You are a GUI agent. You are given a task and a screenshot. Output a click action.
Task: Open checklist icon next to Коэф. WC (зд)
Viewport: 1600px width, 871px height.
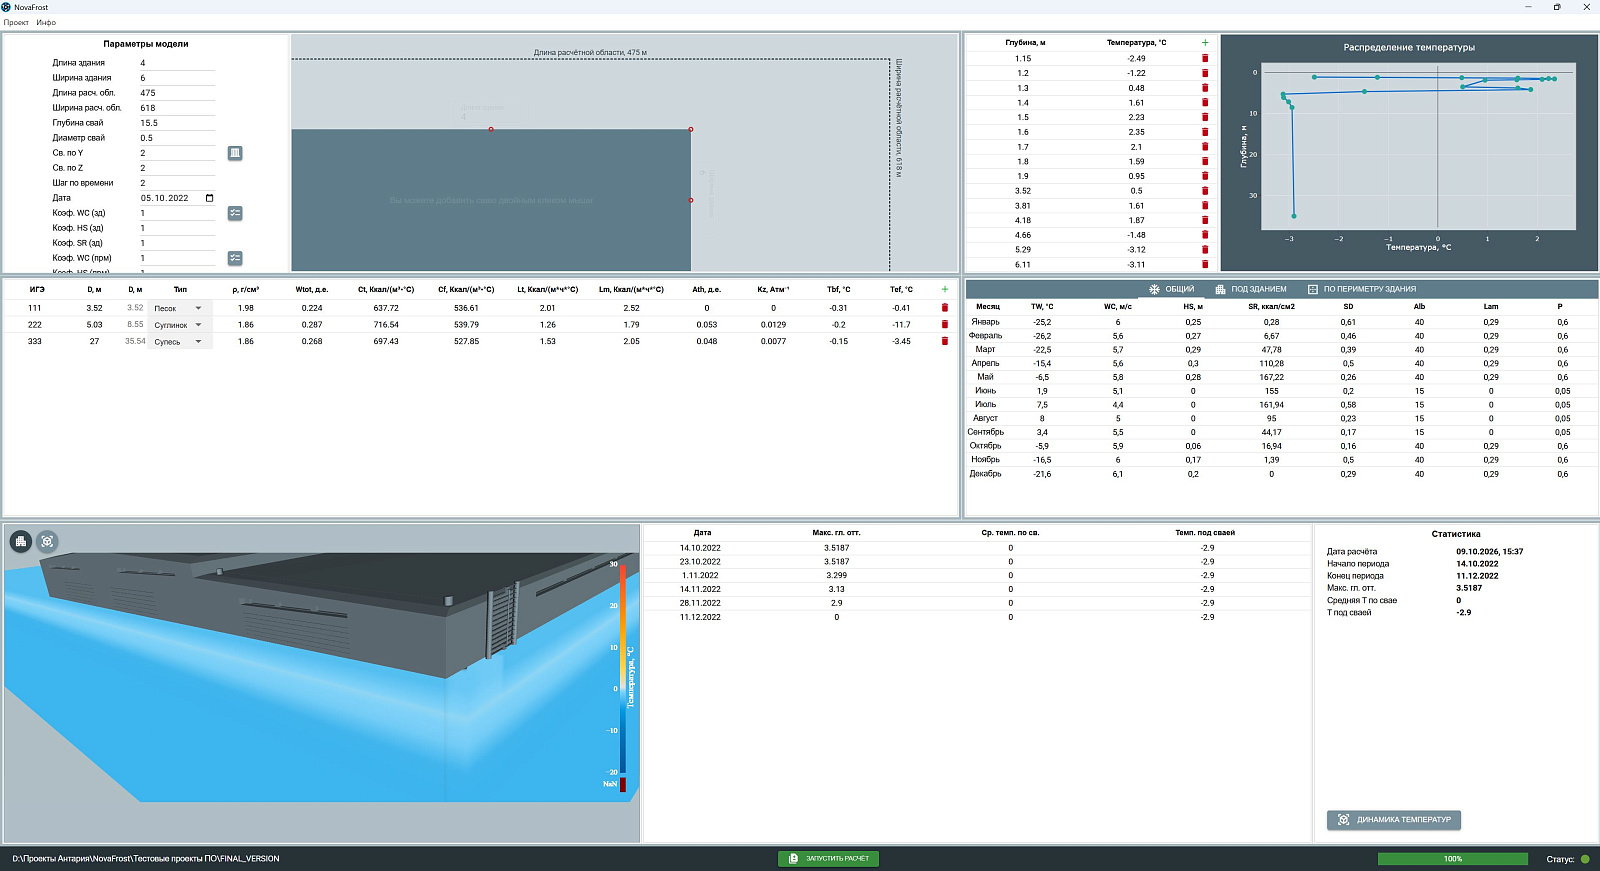click(x=235, y=213)
